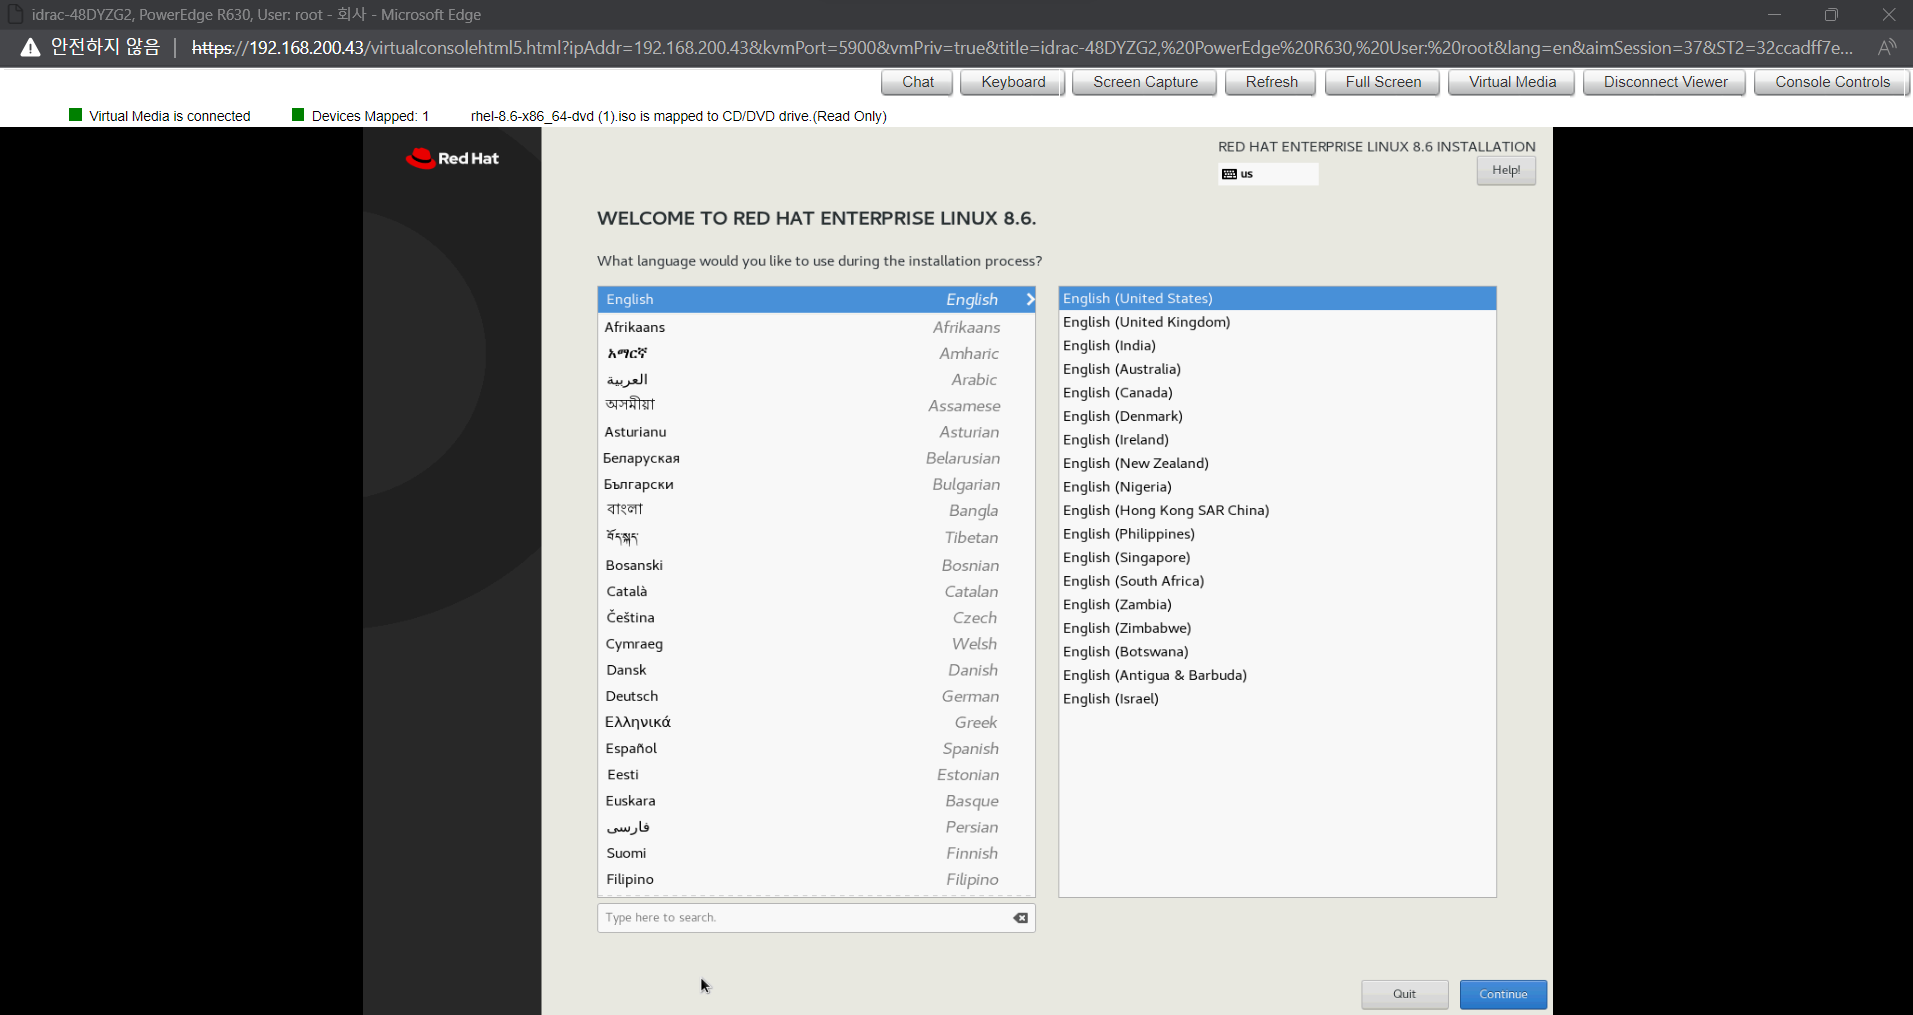Select the Tibetan language row
This screenshot has width=1913, height=1015.
[816, 537]
